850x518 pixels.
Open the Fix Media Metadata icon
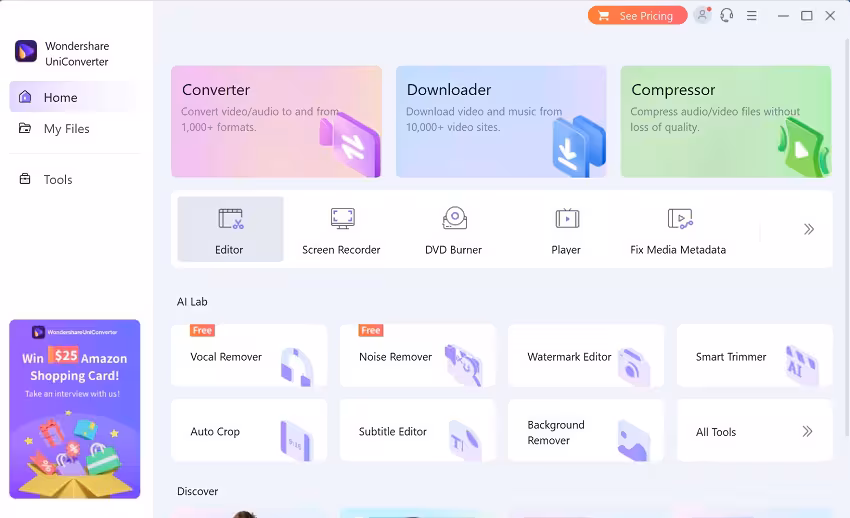coord(680,219)
